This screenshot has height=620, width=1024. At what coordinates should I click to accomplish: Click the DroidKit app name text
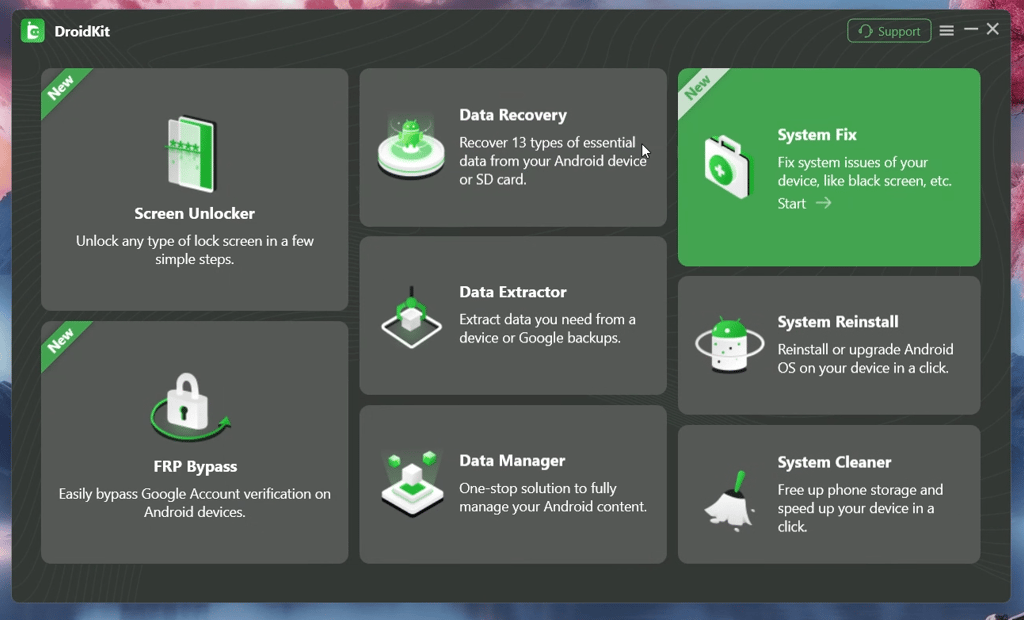(x=82, y=31)
